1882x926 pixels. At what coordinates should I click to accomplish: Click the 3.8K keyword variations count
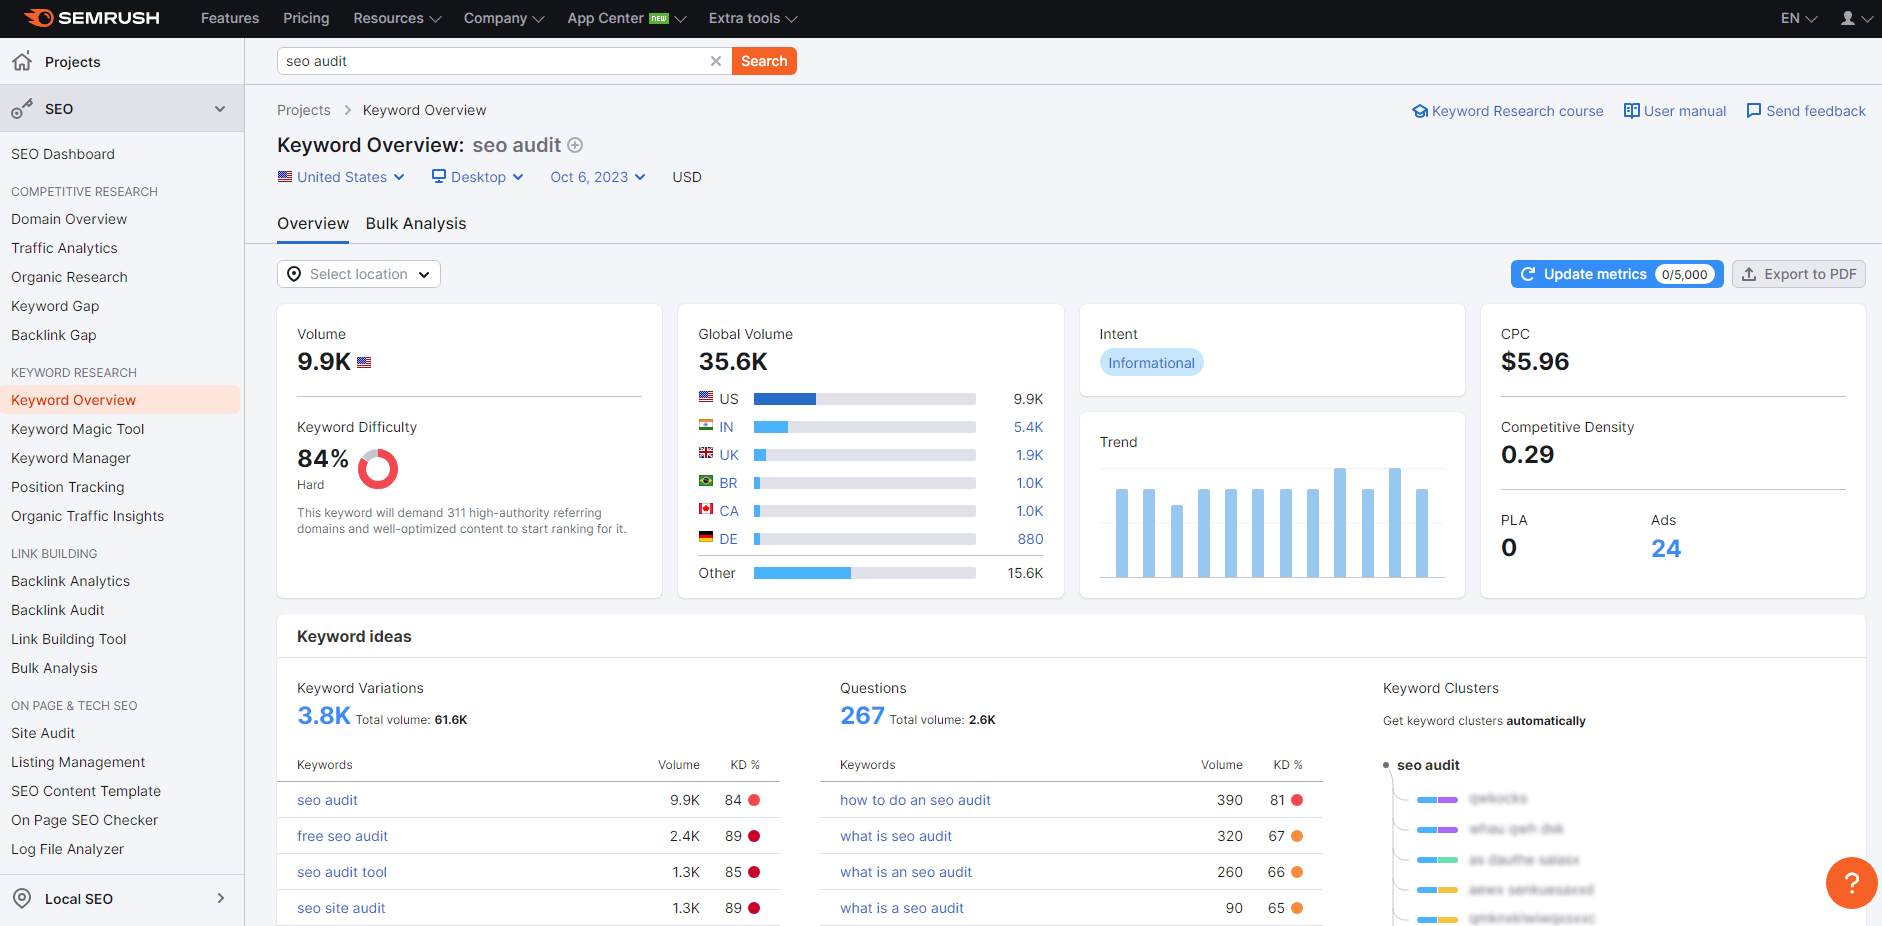pos(324,716)
